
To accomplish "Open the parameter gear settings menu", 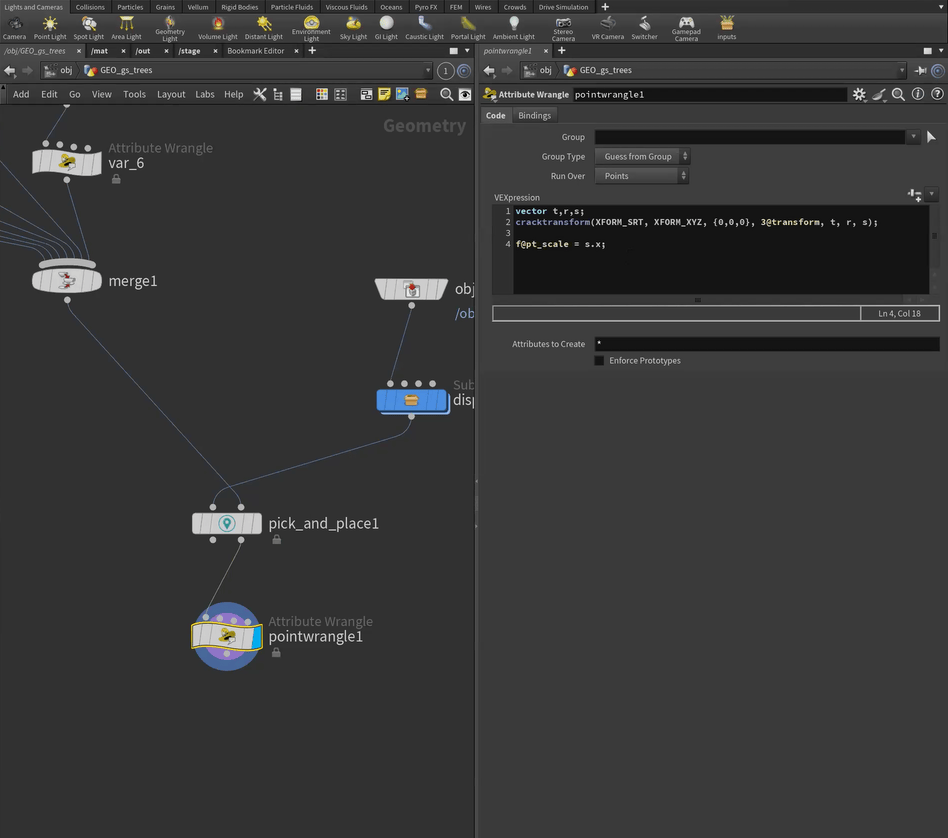I will pyautogui.click(x=859, y=94).
